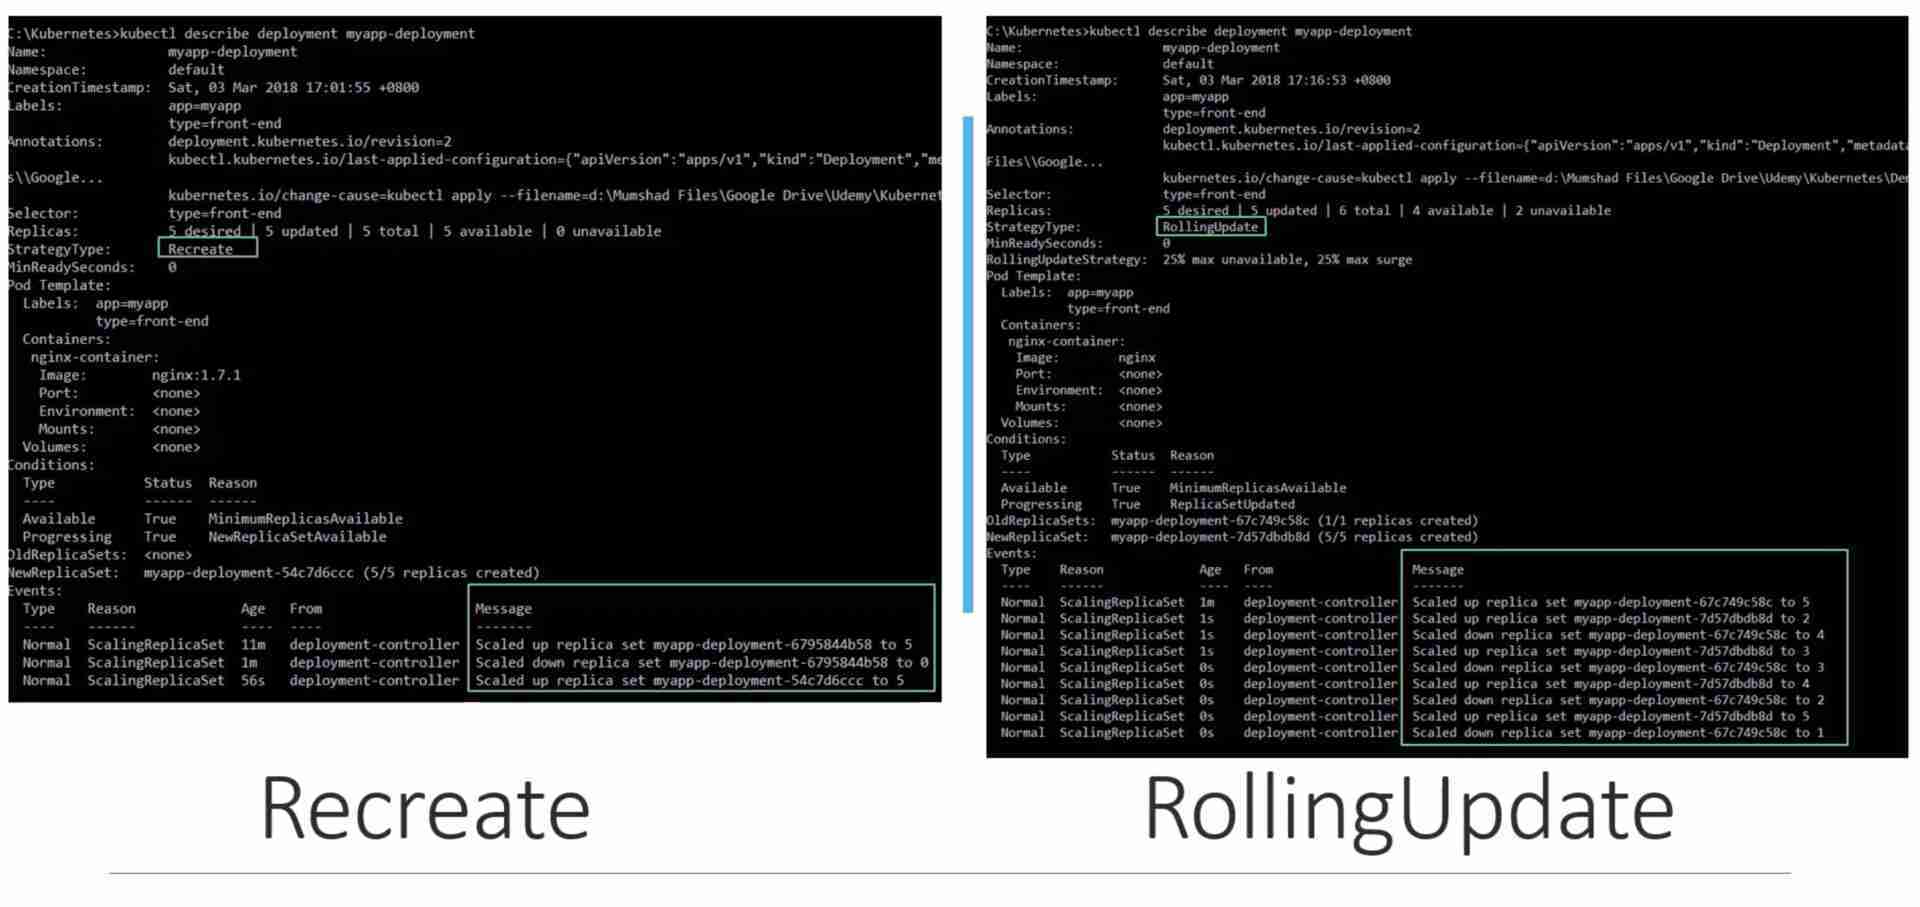The height and width of the screenshot is (907, 1920).
Task: Click the large 'Recreate' slide heading
Action: pos(425,809)
